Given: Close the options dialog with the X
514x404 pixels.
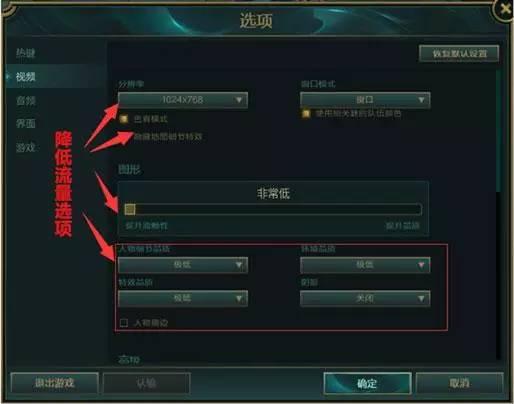Looking at the screenshot, I should point(505,9).
